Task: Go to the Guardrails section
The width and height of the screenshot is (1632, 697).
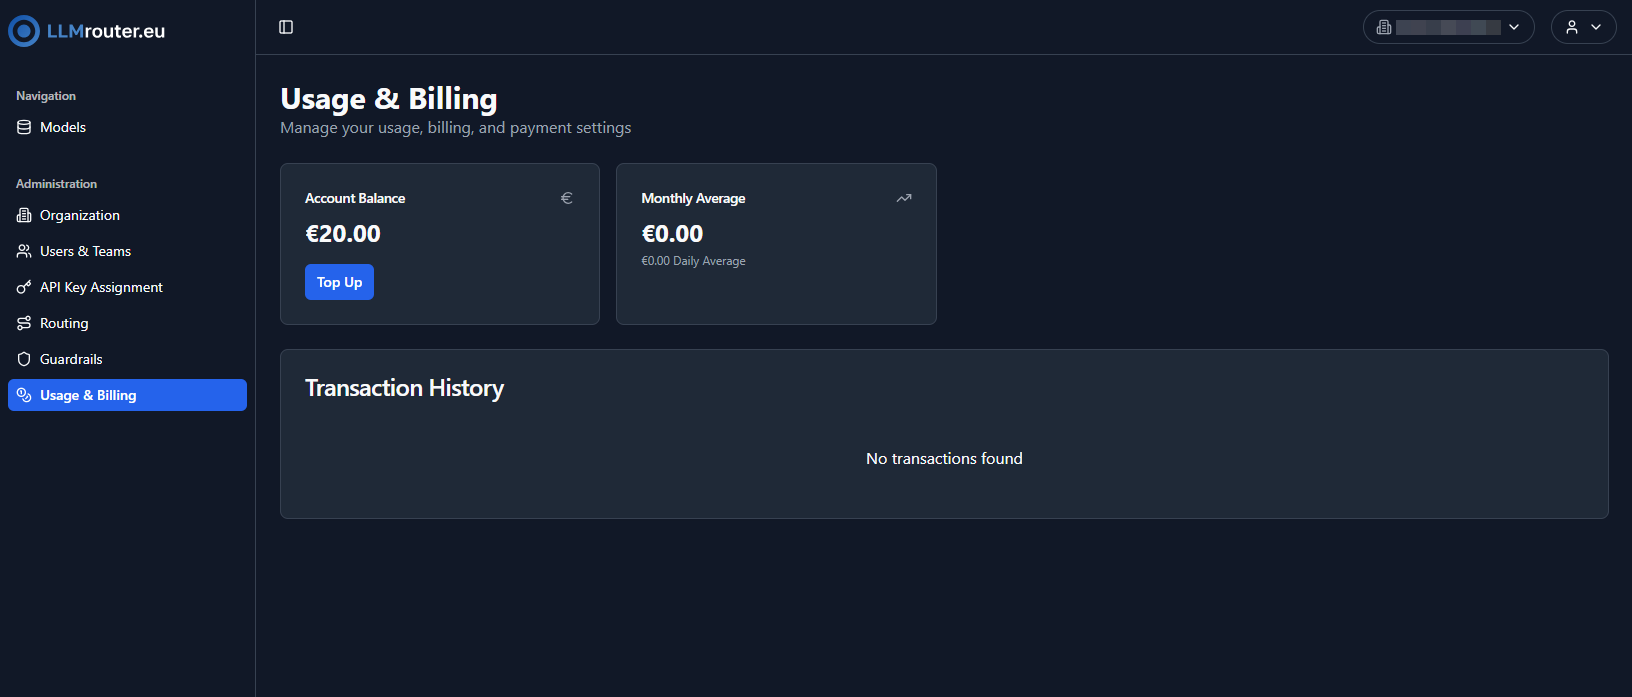Action: tap(71, 359)
